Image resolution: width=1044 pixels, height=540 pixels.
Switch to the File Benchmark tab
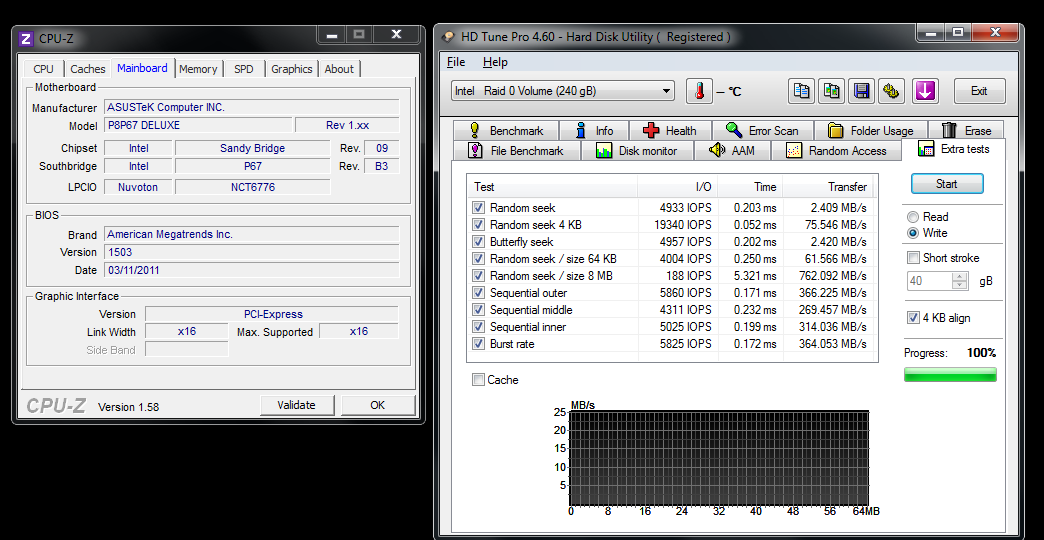point(516,150)
